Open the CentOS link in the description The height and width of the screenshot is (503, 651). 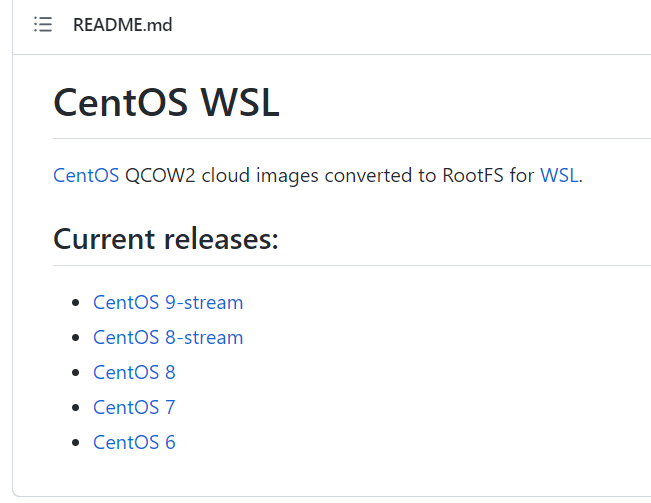click(x=86, y=175)
